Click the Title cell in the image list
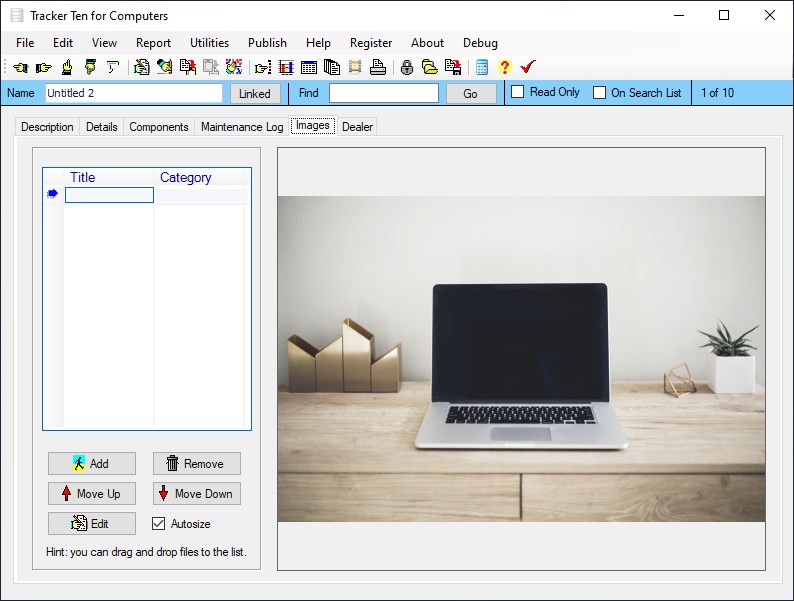The height and width of the screenshot is (601, 794). pyautogui.click(x=109, y=195)
